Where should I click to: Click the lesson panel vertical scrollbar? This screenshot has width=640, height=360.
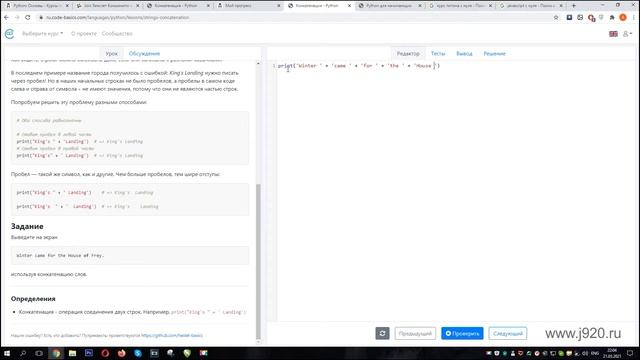tap(258, 261)
